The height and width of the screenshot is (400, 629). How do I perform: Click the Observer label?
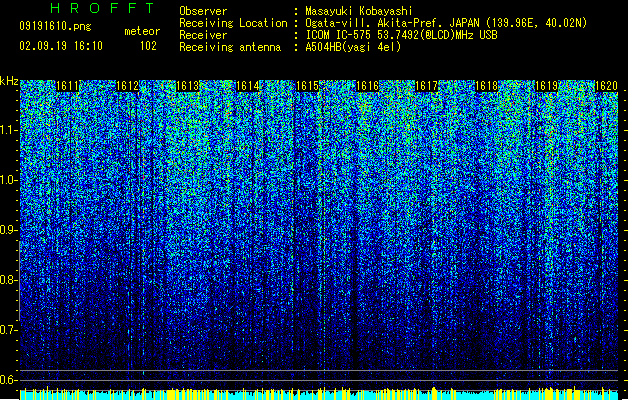[x=203, y=11]
